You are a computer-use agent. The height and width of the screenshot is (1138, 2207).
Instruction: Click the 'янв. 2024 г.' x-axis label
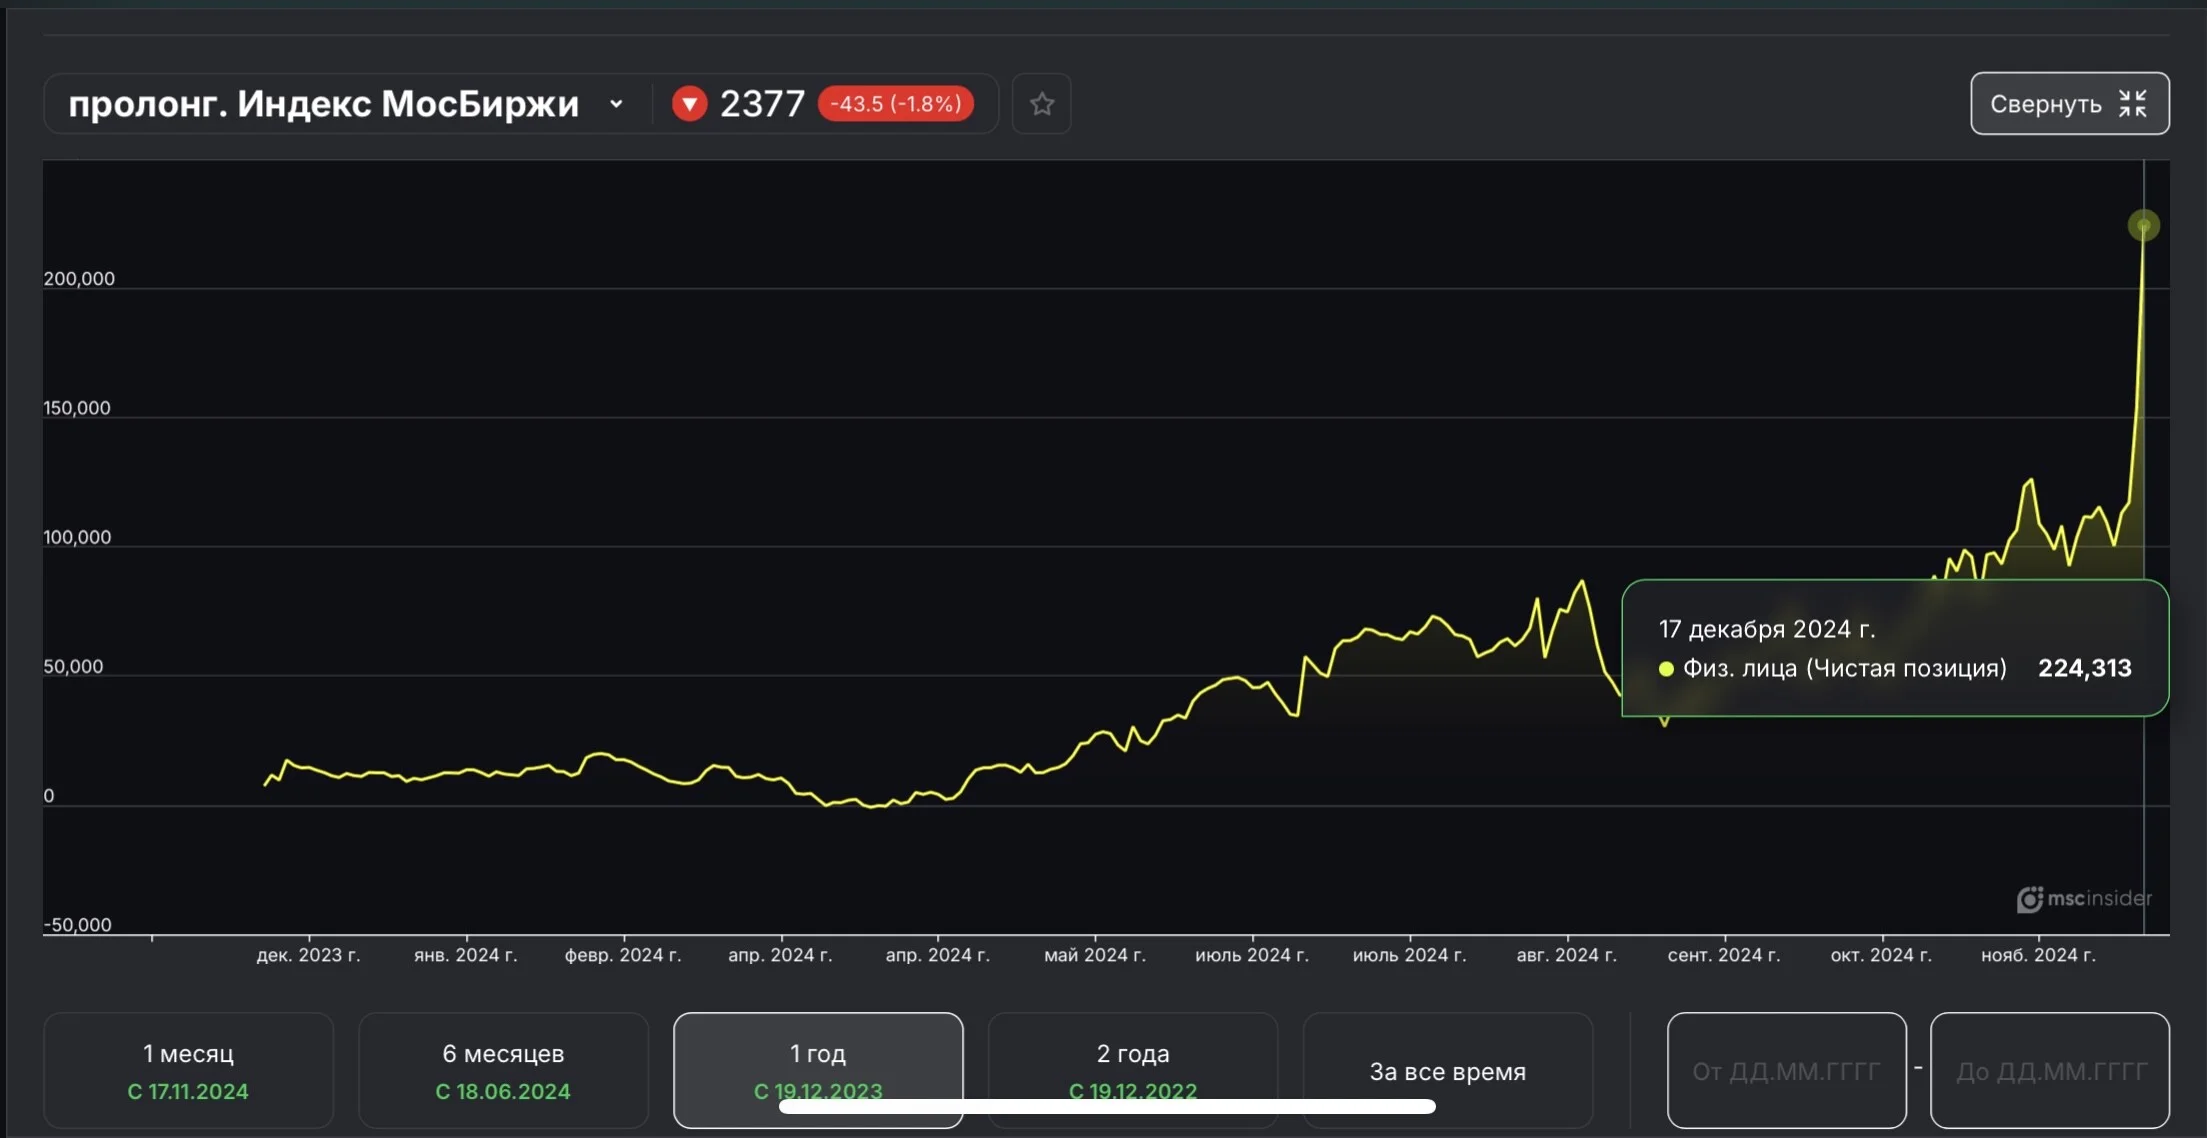(x=466, y=955)
